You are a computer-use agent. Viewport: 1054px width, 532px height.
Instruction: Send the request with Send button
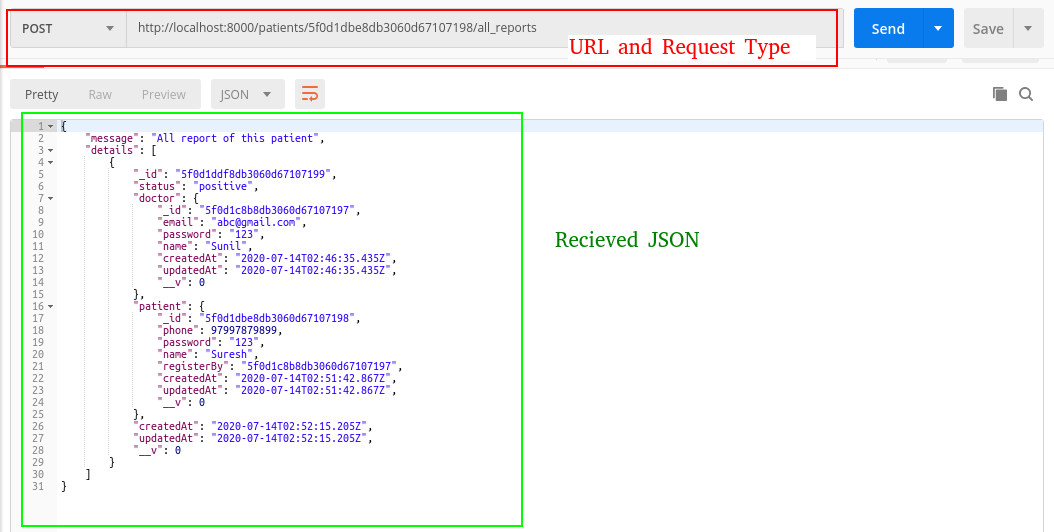pyautogui.click(x=888, y=28)
